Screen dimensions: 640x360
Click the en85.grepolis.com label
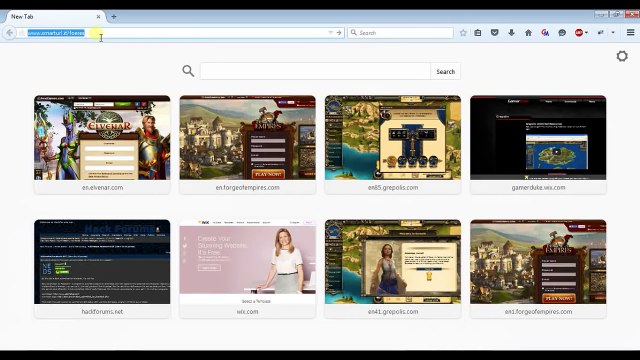coord(393,188)
